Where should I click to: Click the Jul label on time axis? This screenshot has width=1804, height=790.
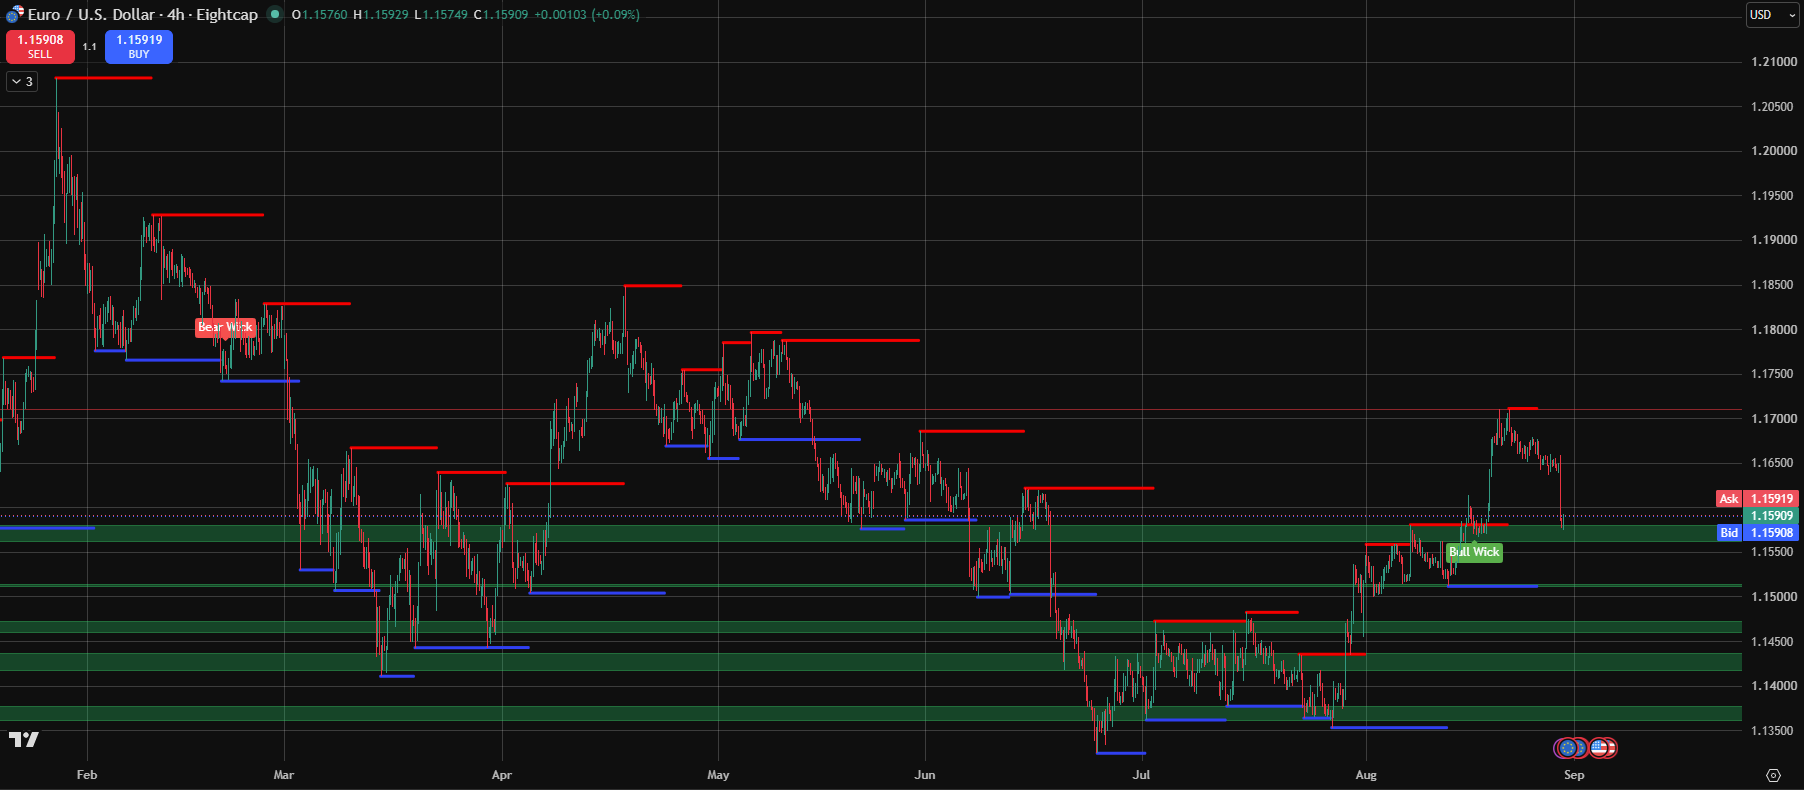coord(1141,775)
